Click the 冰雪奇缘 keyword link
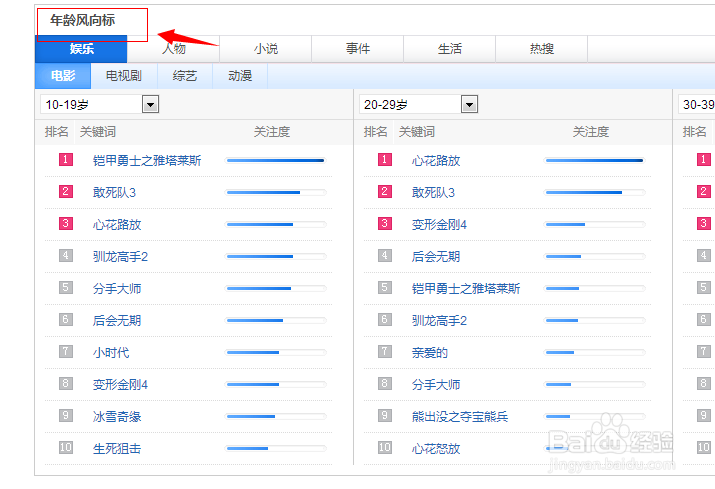This screenshot has width=715, height=489. [117, 416]
